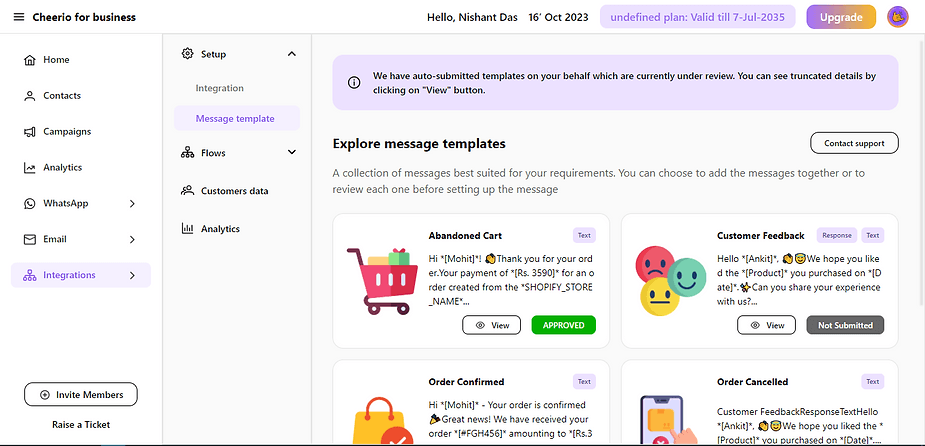The height and width of the screenshot is (446, 925).
Task: Open the hamburger menu icon
Action: click(19, 17)
